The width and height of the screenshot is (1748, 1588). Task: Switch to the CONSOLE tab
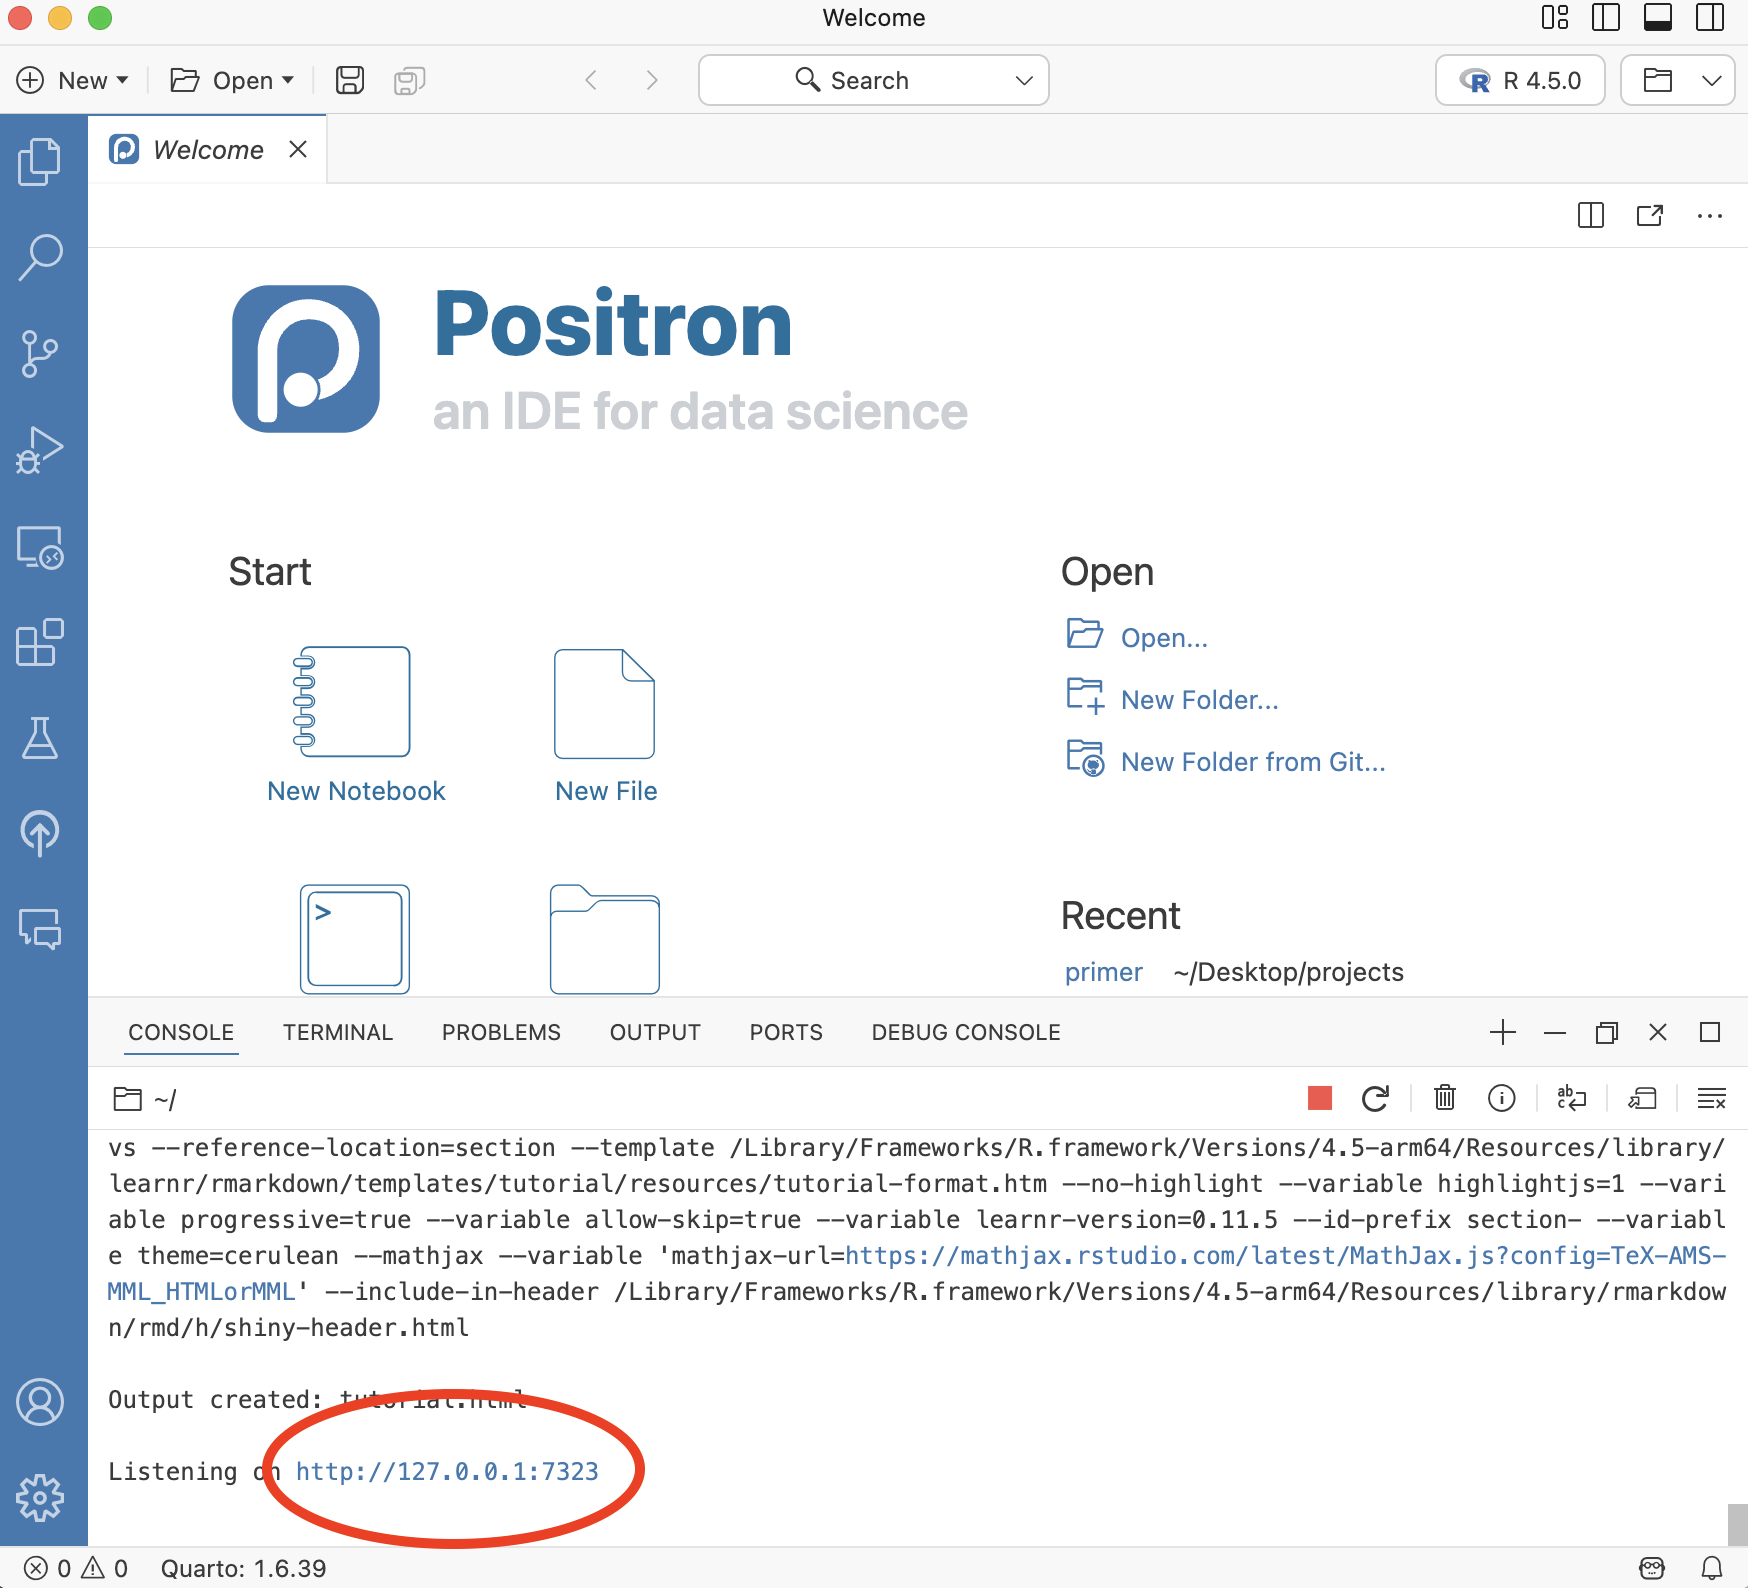click(181, 1032)
